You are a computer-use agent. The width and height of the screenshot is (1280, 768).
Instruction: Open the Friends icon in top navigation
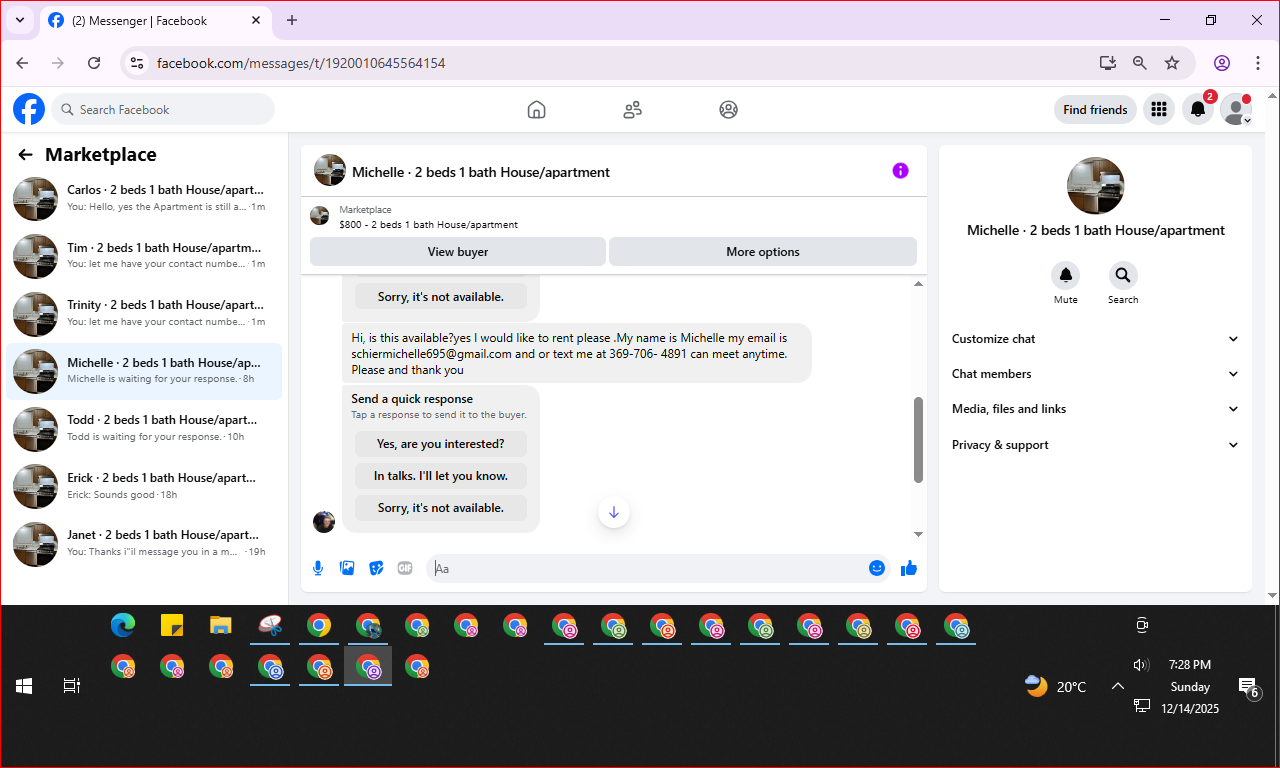tap(632, 110)
